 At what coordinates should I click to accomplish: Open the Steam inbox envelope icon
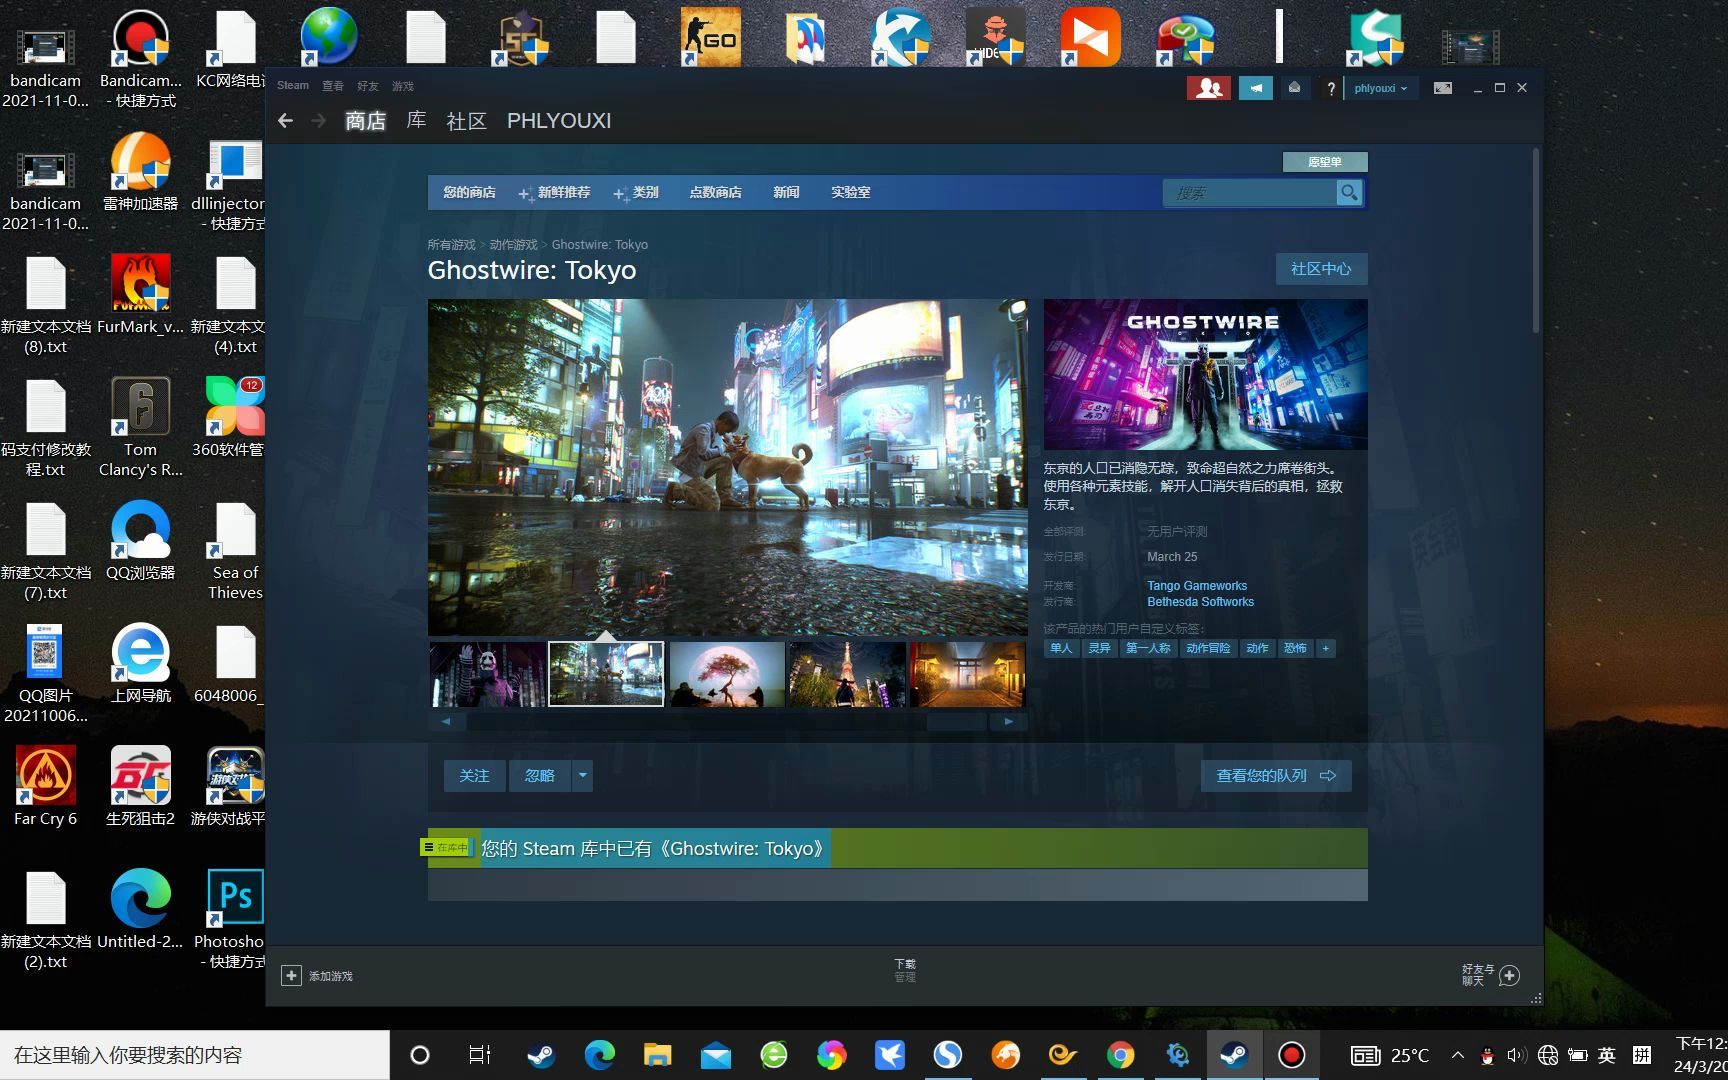(x=1294, y=88)
